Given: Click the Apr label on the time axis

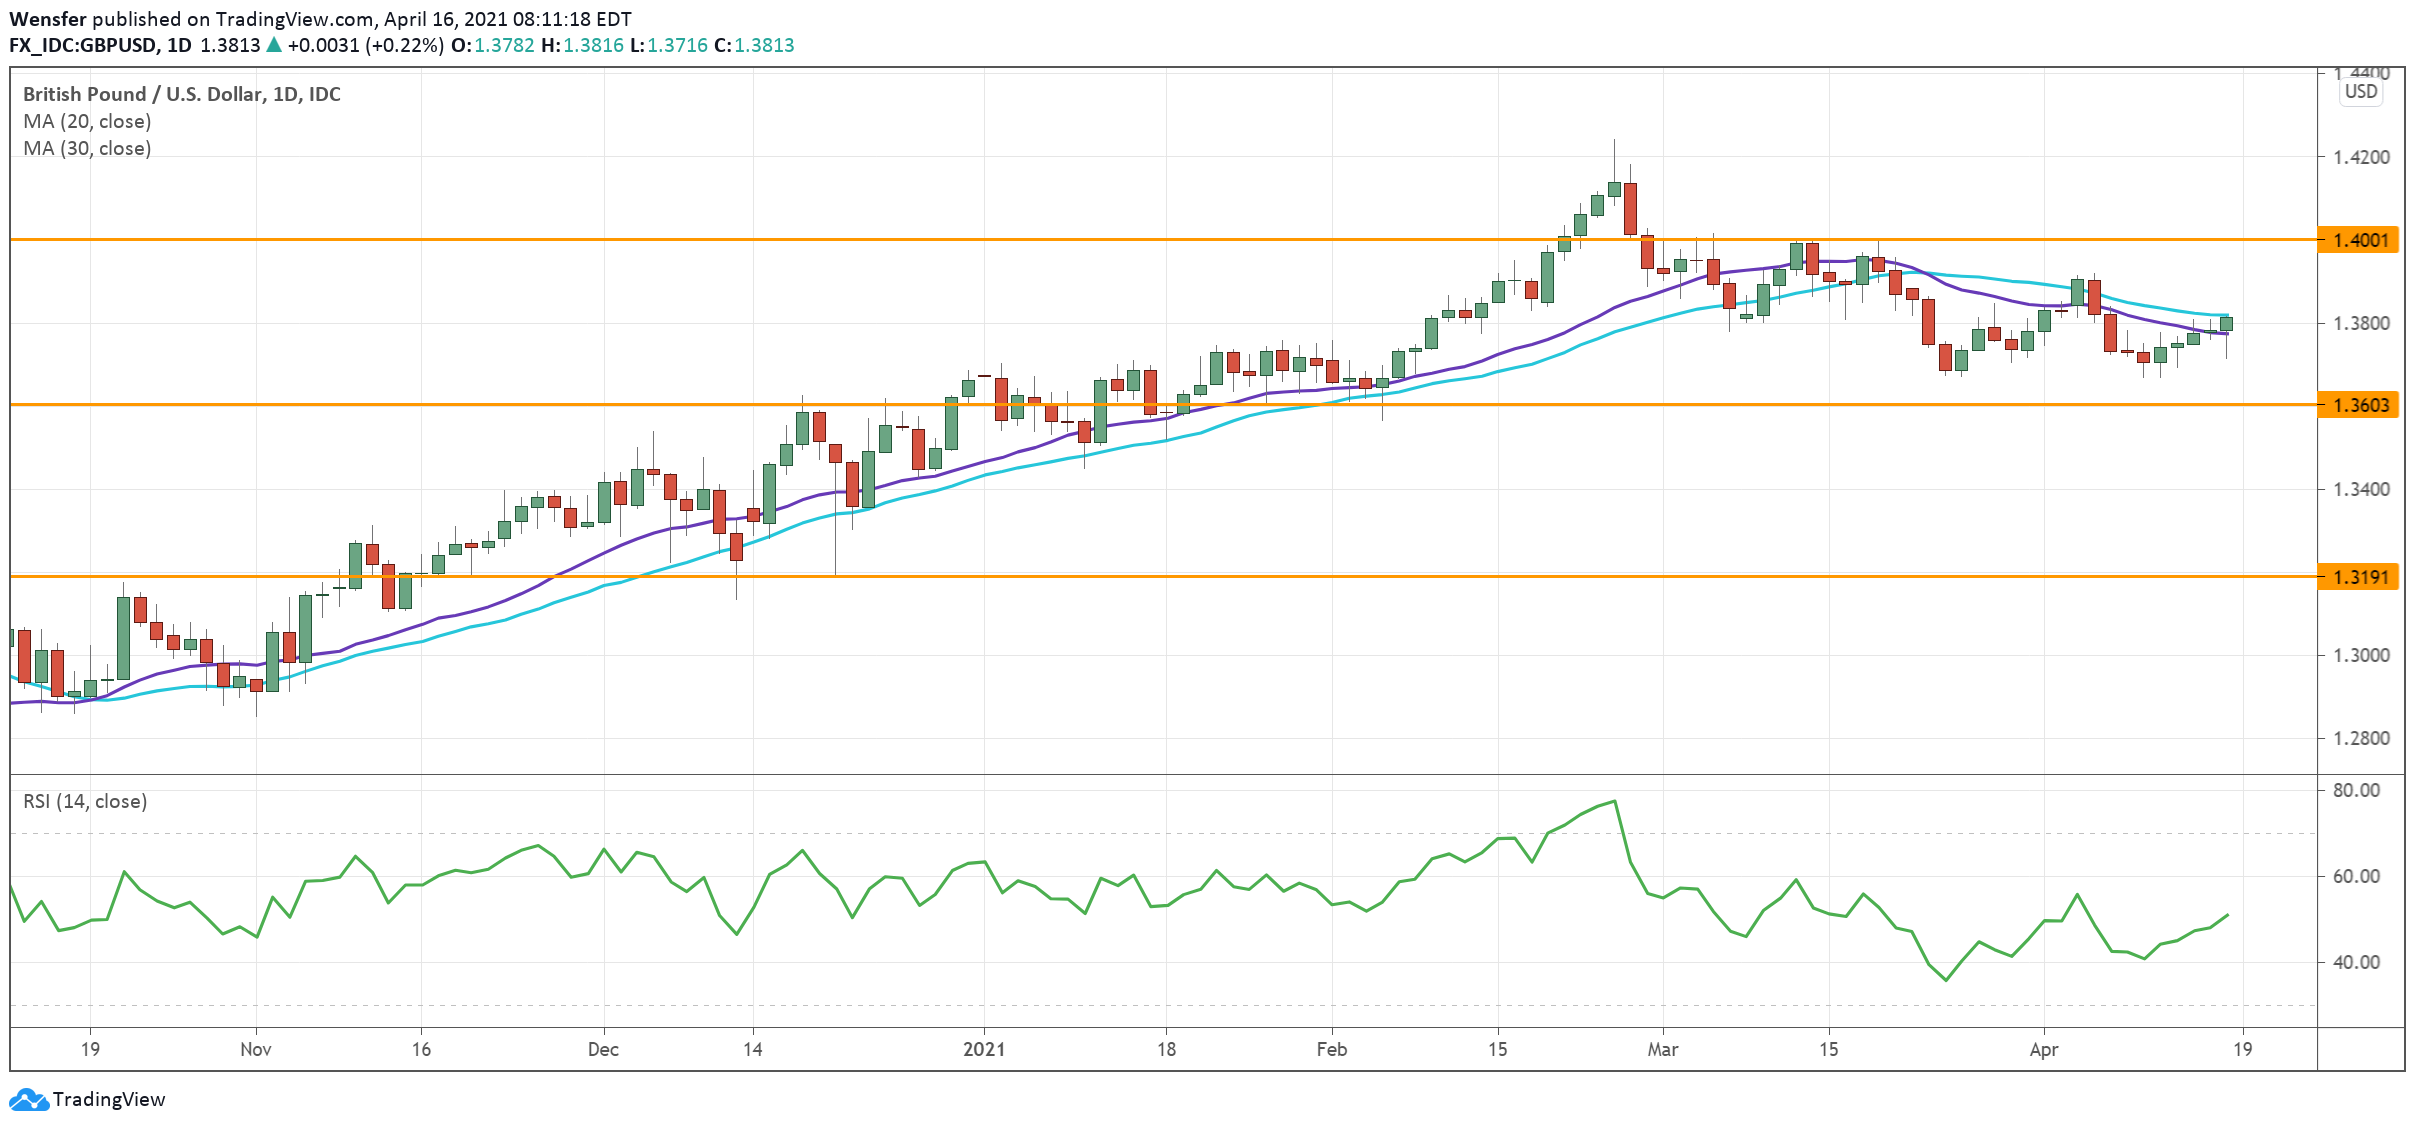Looking at the screenshot, I should (2043, 1049).
